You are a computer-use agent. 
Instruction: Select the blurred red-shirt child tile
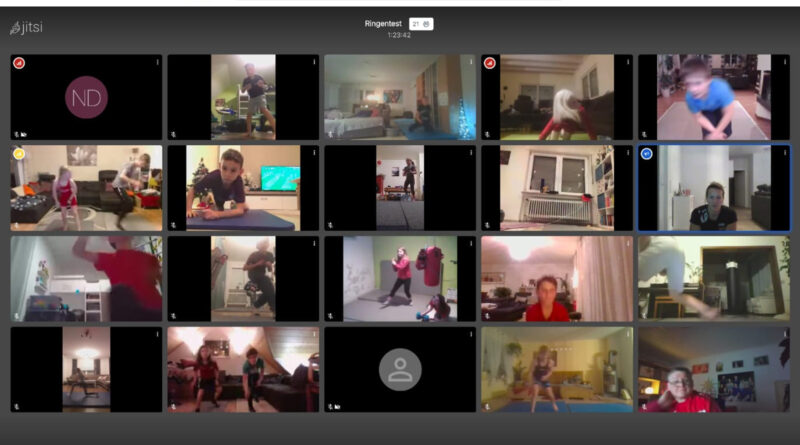(86, 279)
